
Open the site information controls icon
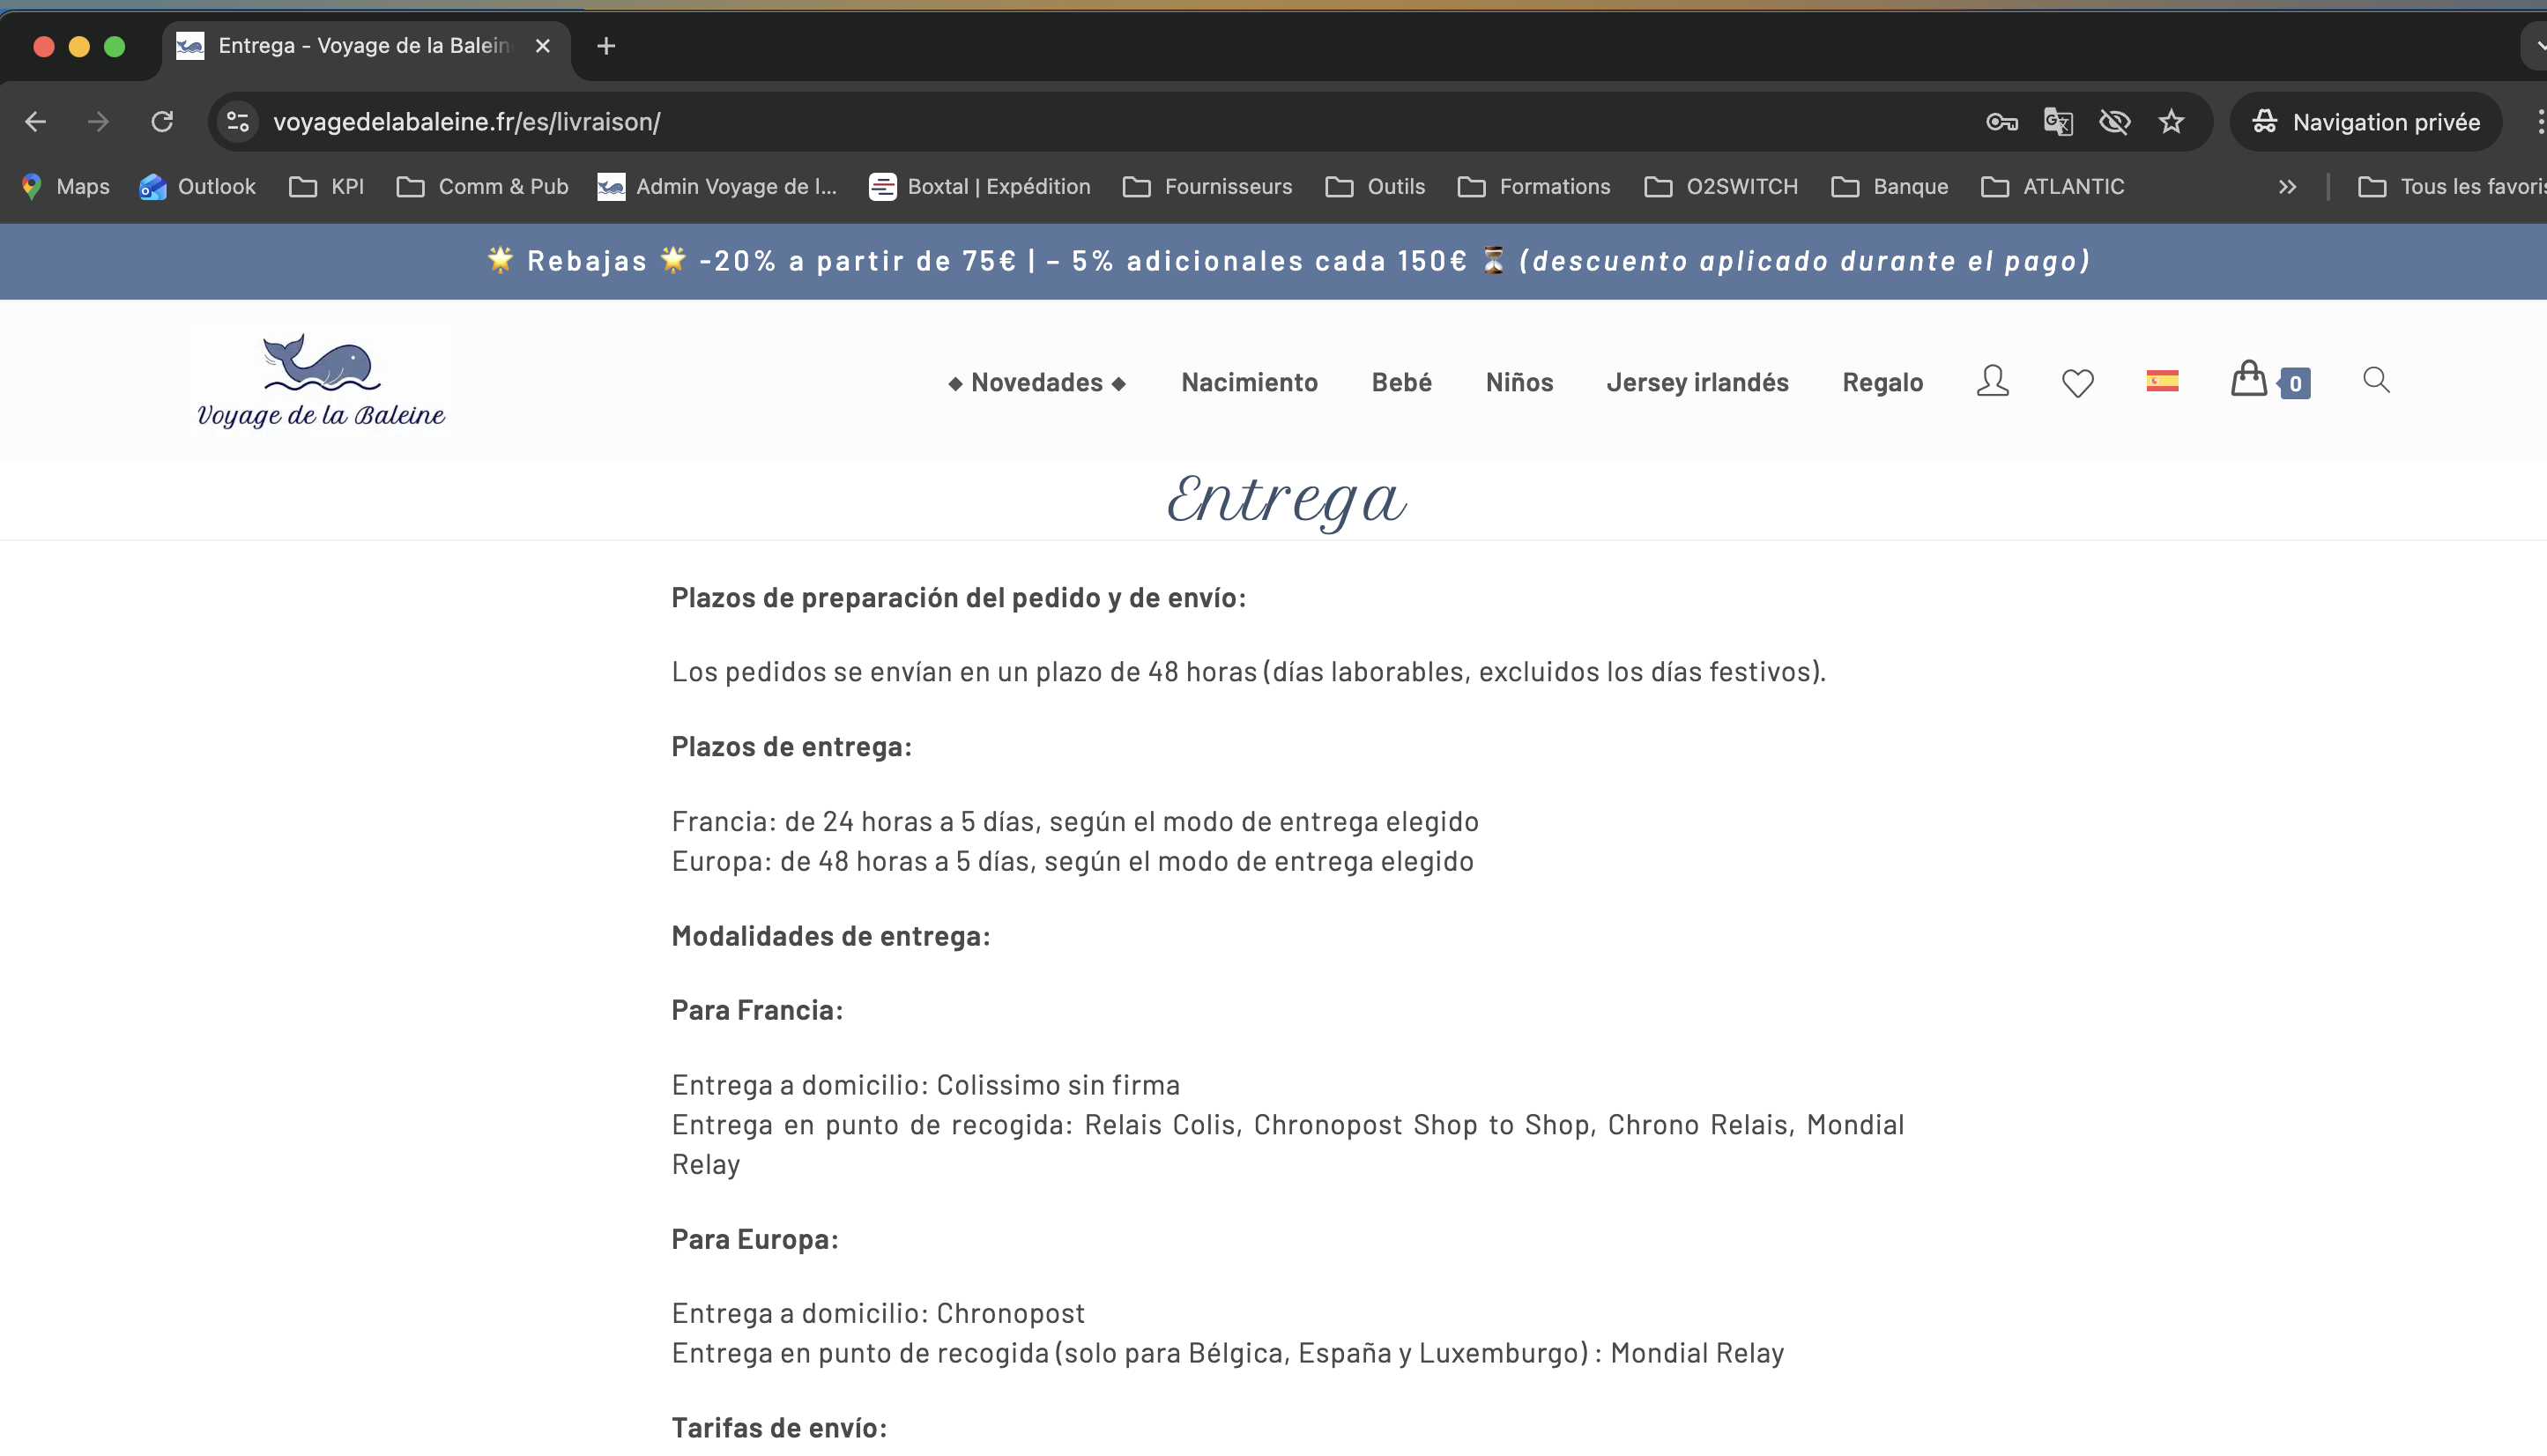click(x=238, y=122)
